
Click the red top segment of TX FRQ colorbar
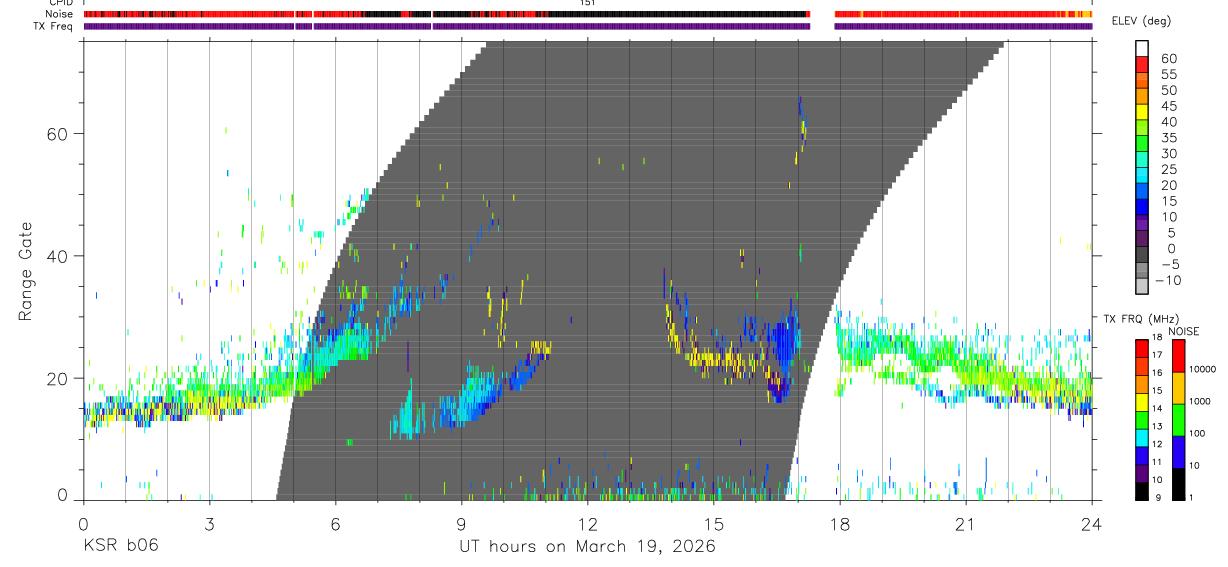(1142, 348)
